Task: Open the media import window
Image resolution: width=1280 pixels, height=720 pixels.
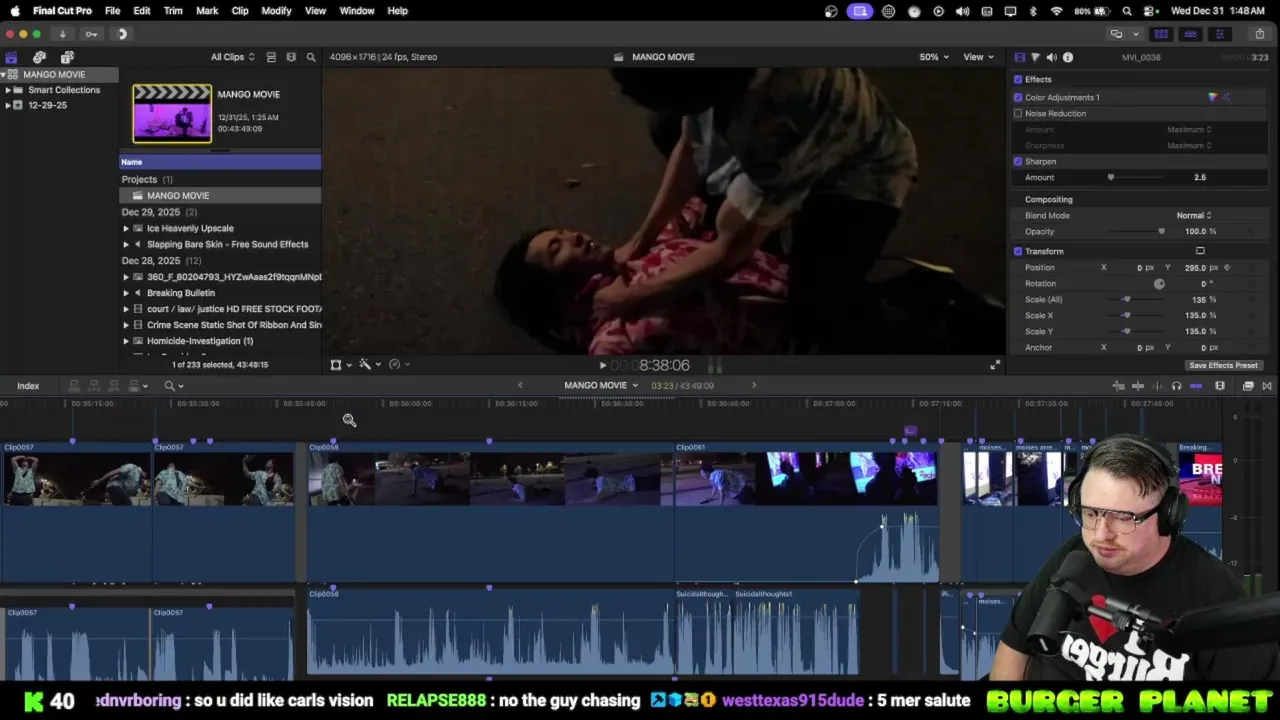Action: coord(62,34)
